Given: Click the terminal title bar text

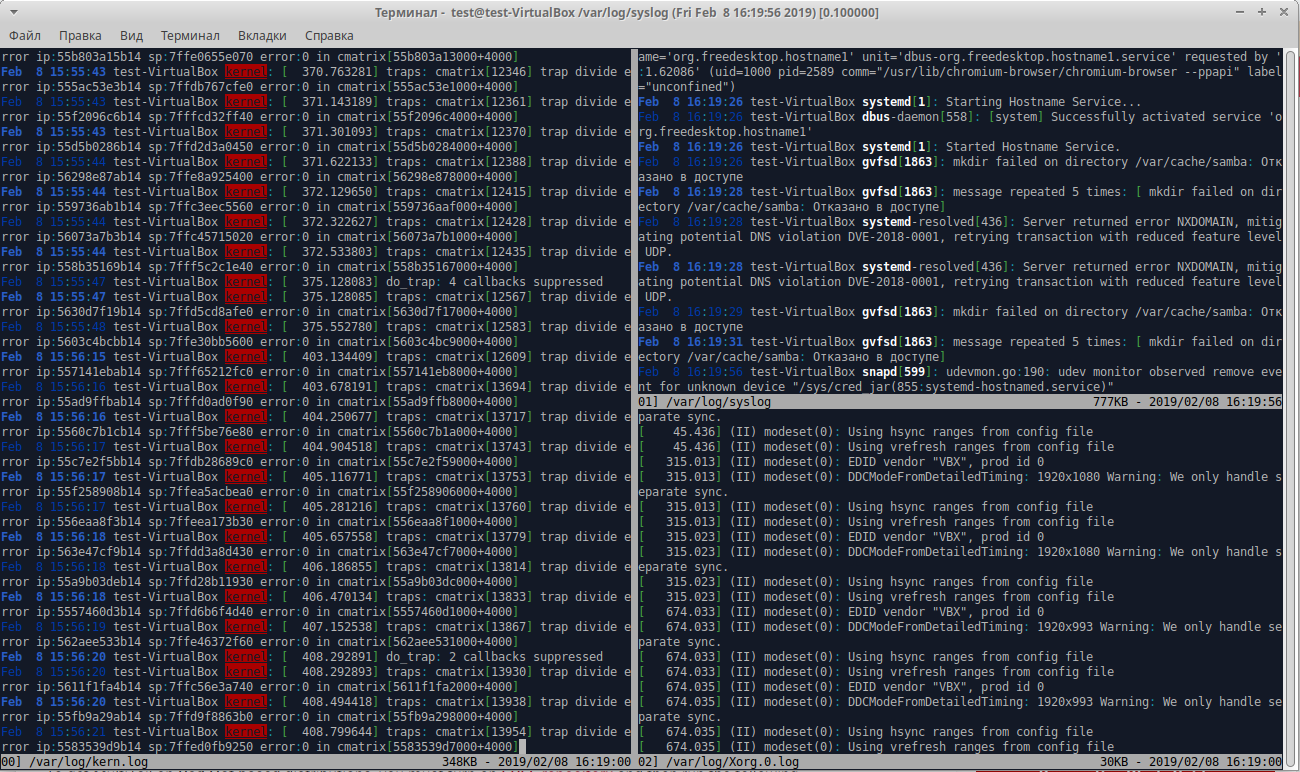Looking at the screenshot, I should coord(640,13).
